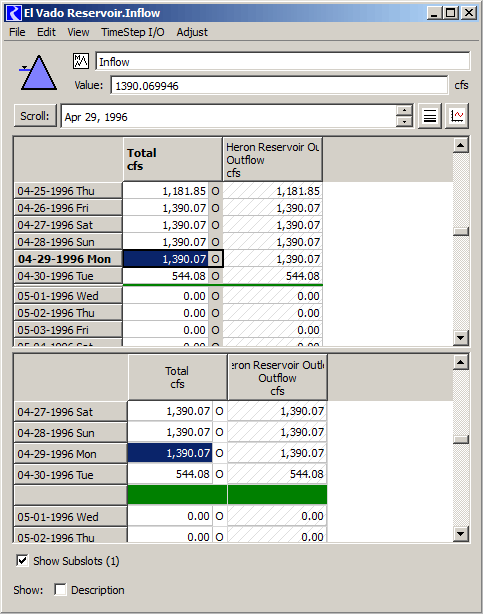Select upper row 04-27-1996 Sat header
This screenshot has width=483, height=614.
click(x=68, y=225)
